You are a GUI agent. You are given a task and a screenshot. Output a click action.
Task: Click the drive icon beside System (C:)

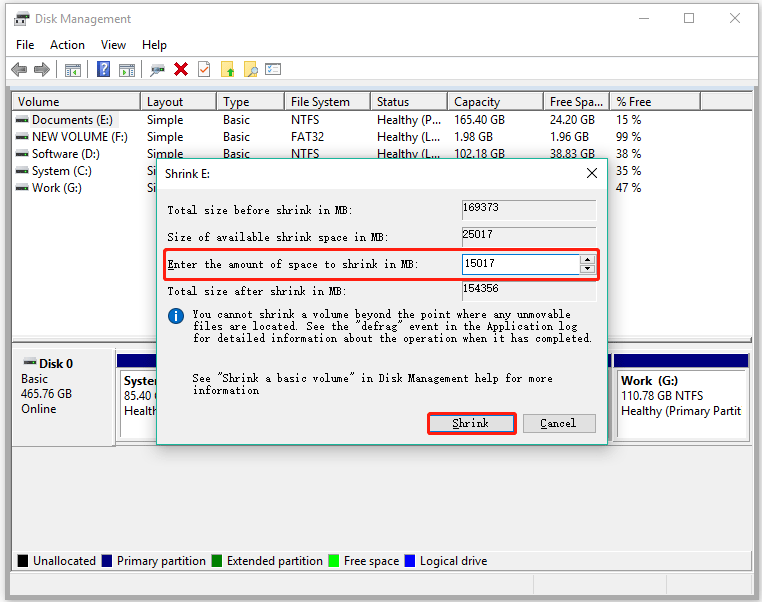[x=22, y=171]
